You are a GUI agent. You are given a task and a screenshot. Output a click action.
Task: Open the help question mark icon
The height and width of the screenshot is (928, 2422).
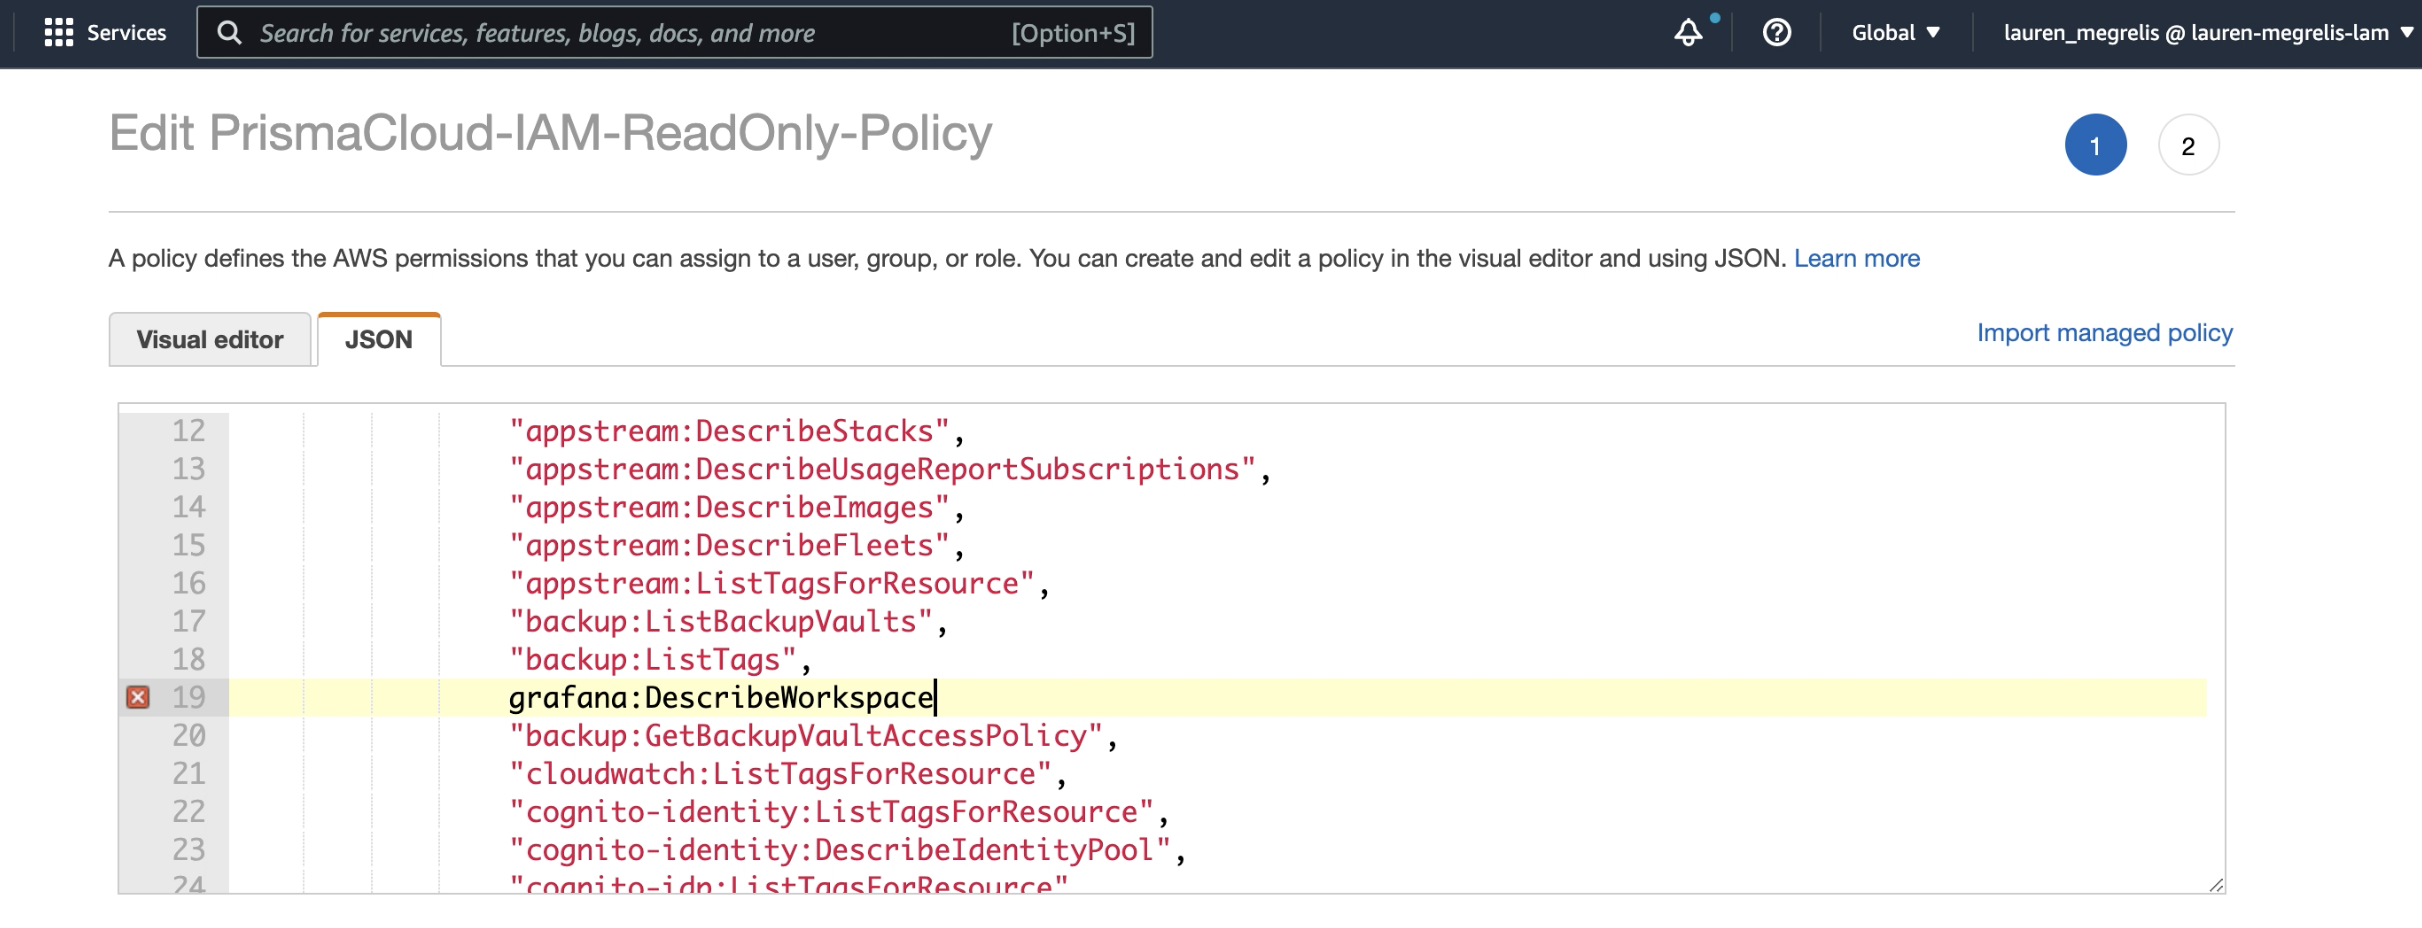1776,33
